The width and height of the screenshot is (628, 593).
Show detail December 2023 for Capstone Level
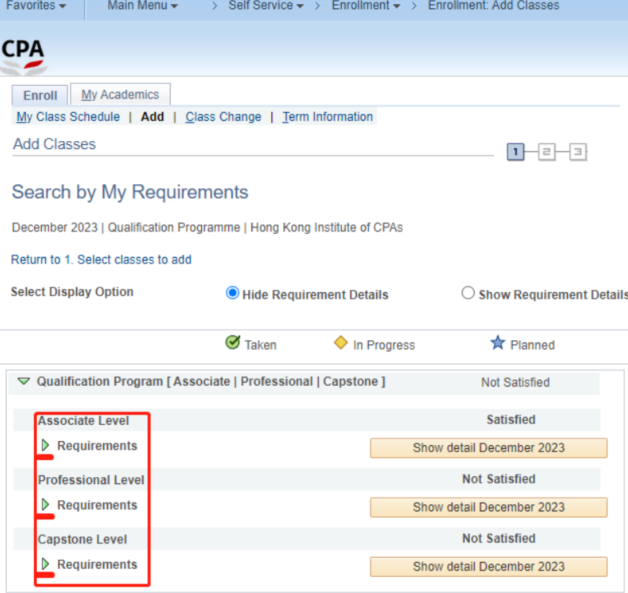[x=489, y=566]
